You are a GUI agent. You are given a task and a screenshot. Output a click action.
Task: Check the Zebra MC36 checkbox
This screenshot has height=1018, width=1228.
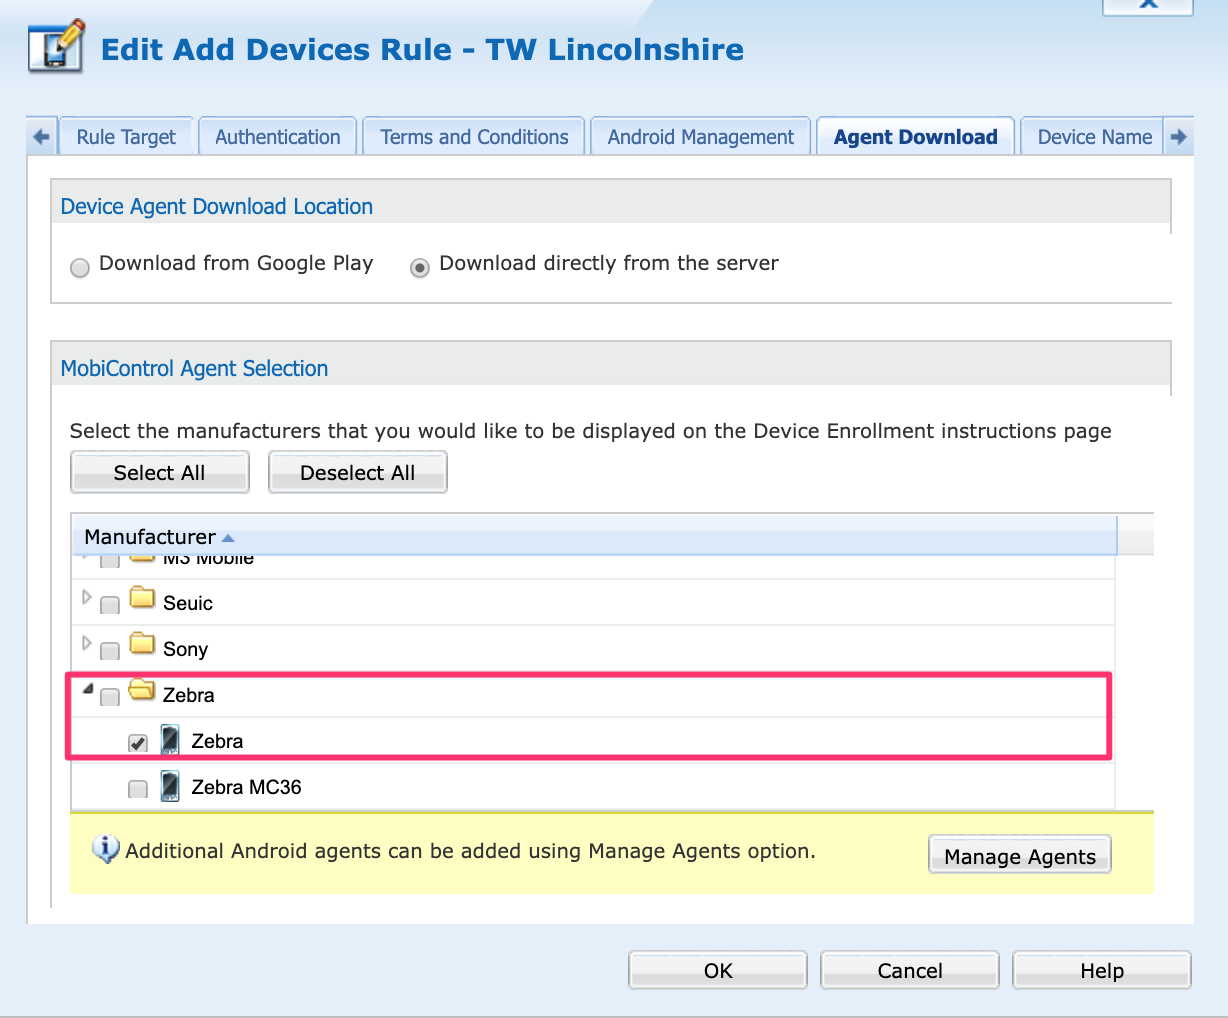tap(138, 789)
